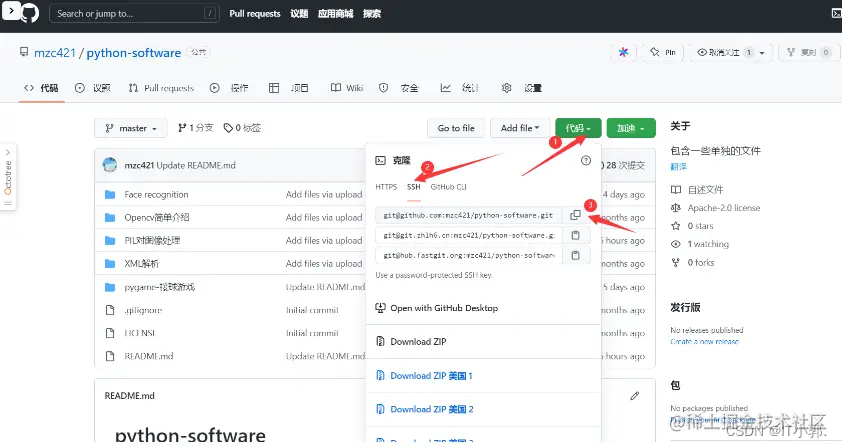Open the 0 stars link
Image resolution: width=842 pixels, height=447 pixels.
point(700,226)
